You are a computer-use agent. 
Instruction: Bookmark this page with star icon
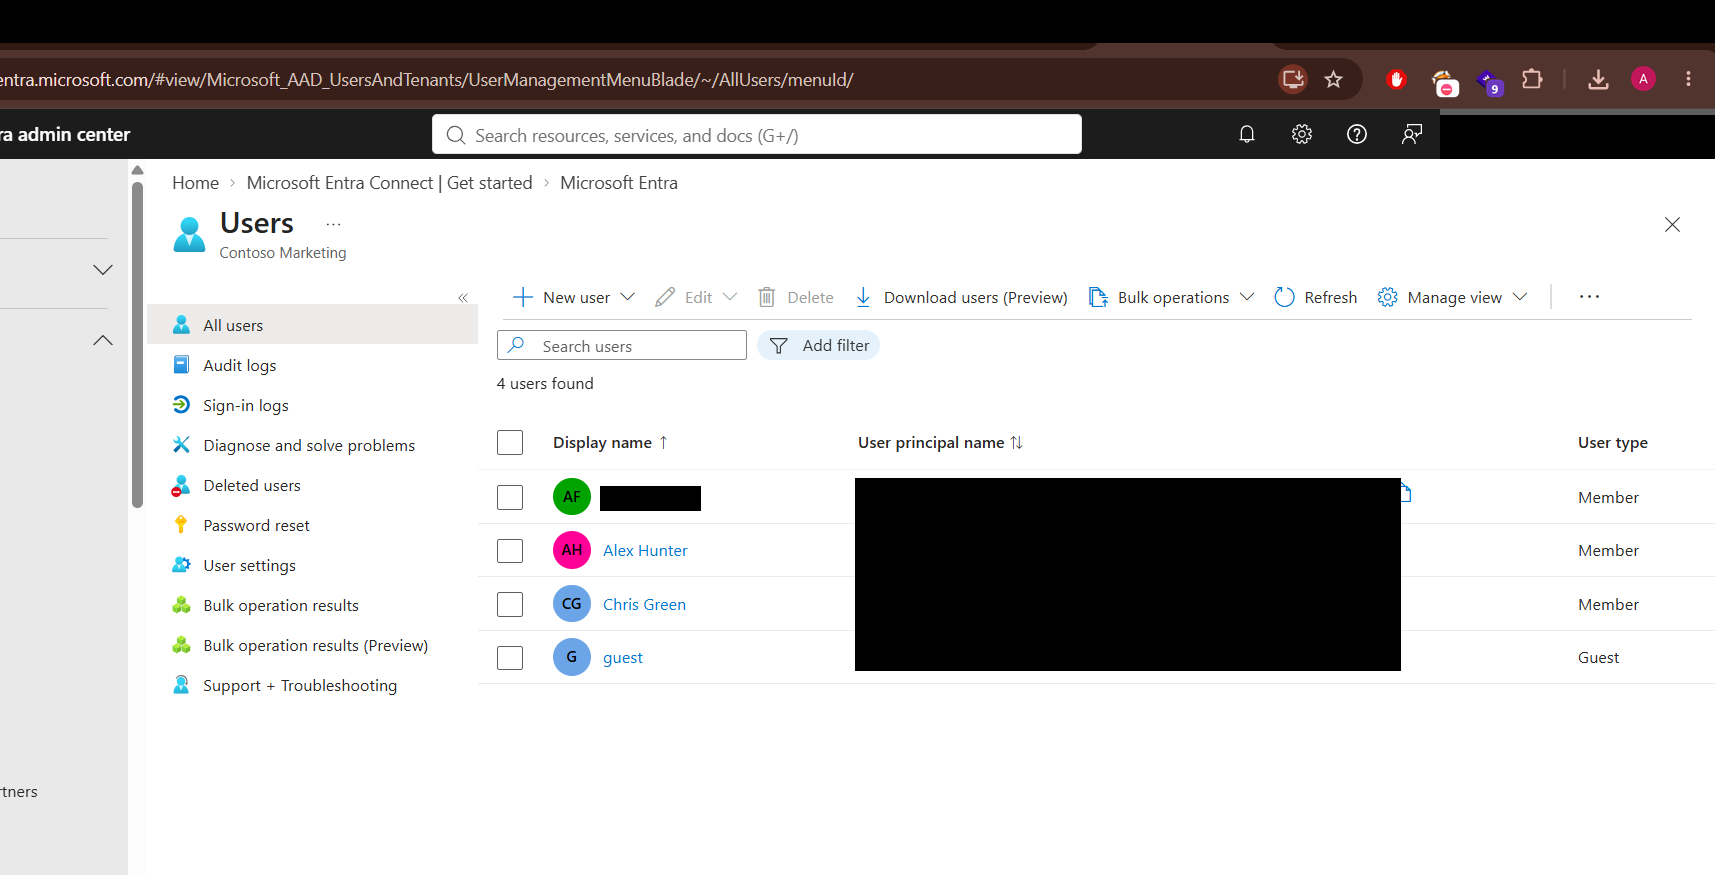(x=1333, y=79)
